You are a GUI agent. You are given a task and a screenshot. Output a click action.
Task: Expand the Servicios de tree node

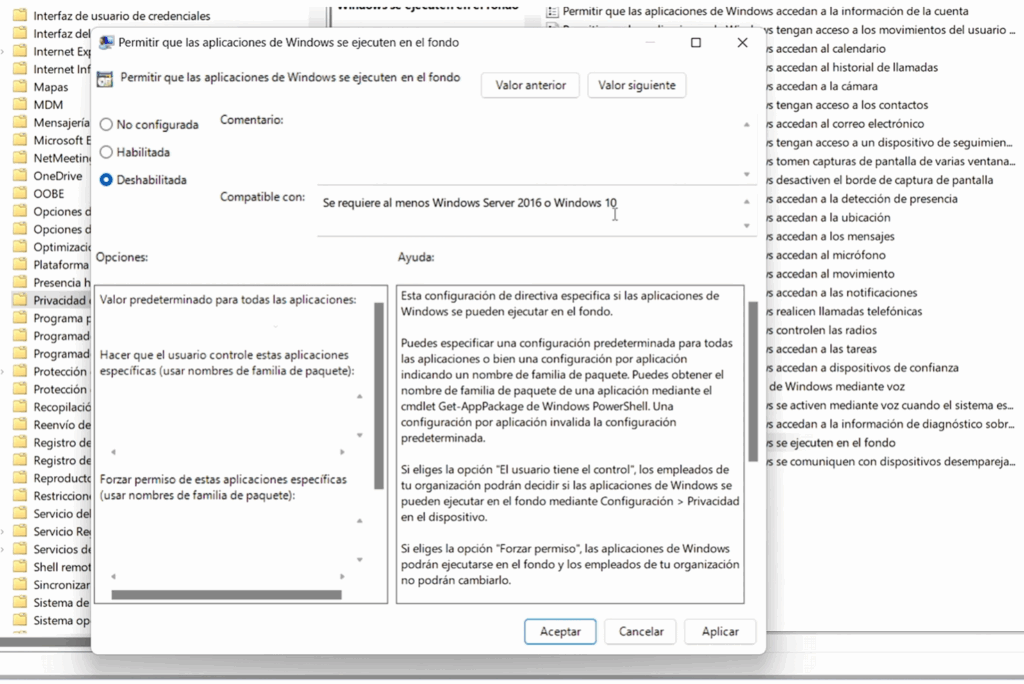3,549
